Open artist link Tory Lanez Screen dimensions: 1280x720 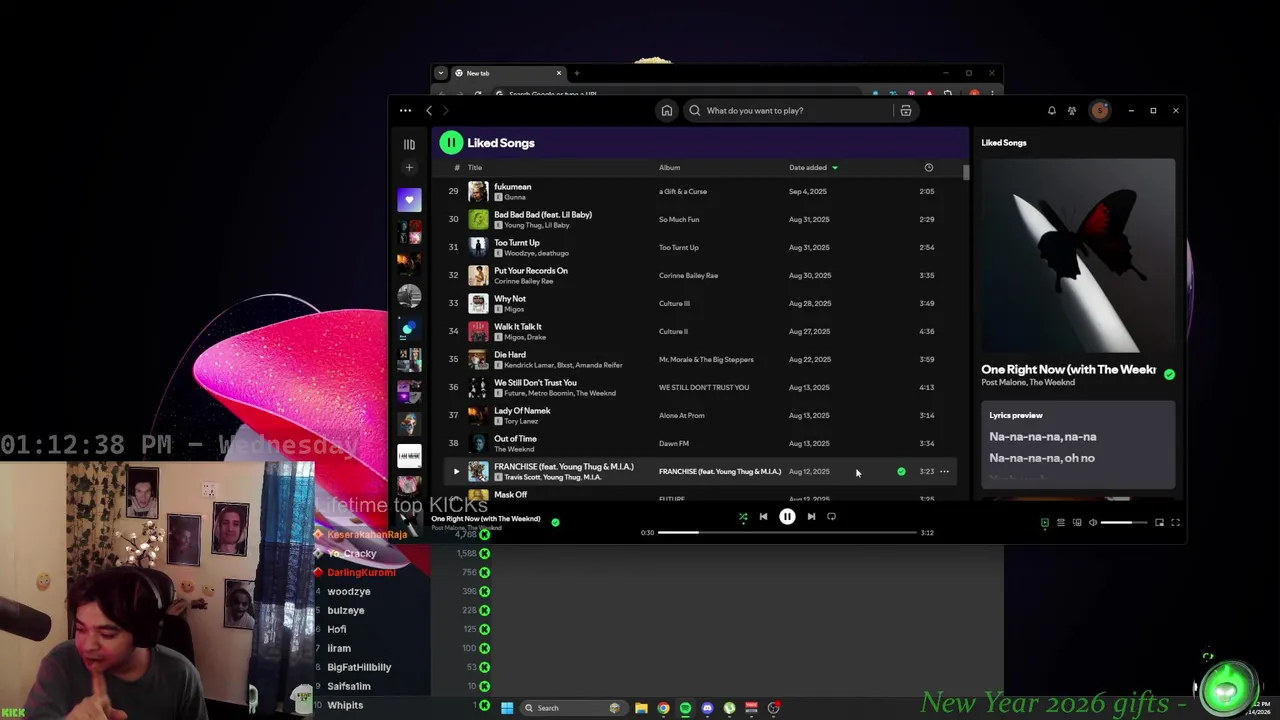pos(520,421)
